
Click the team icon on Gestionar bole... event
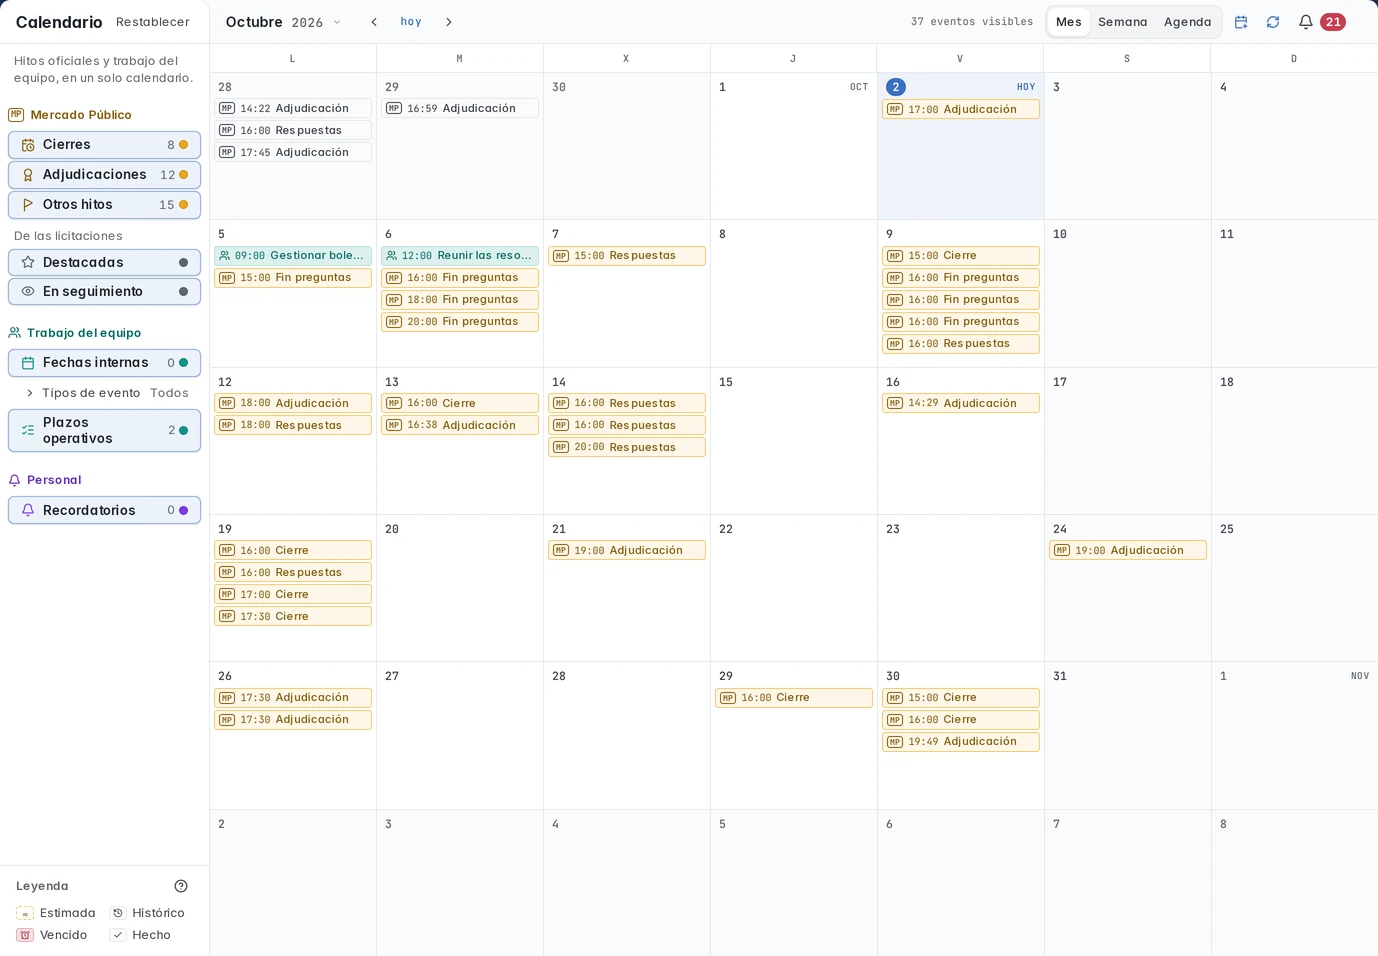[x=225, y=256]
